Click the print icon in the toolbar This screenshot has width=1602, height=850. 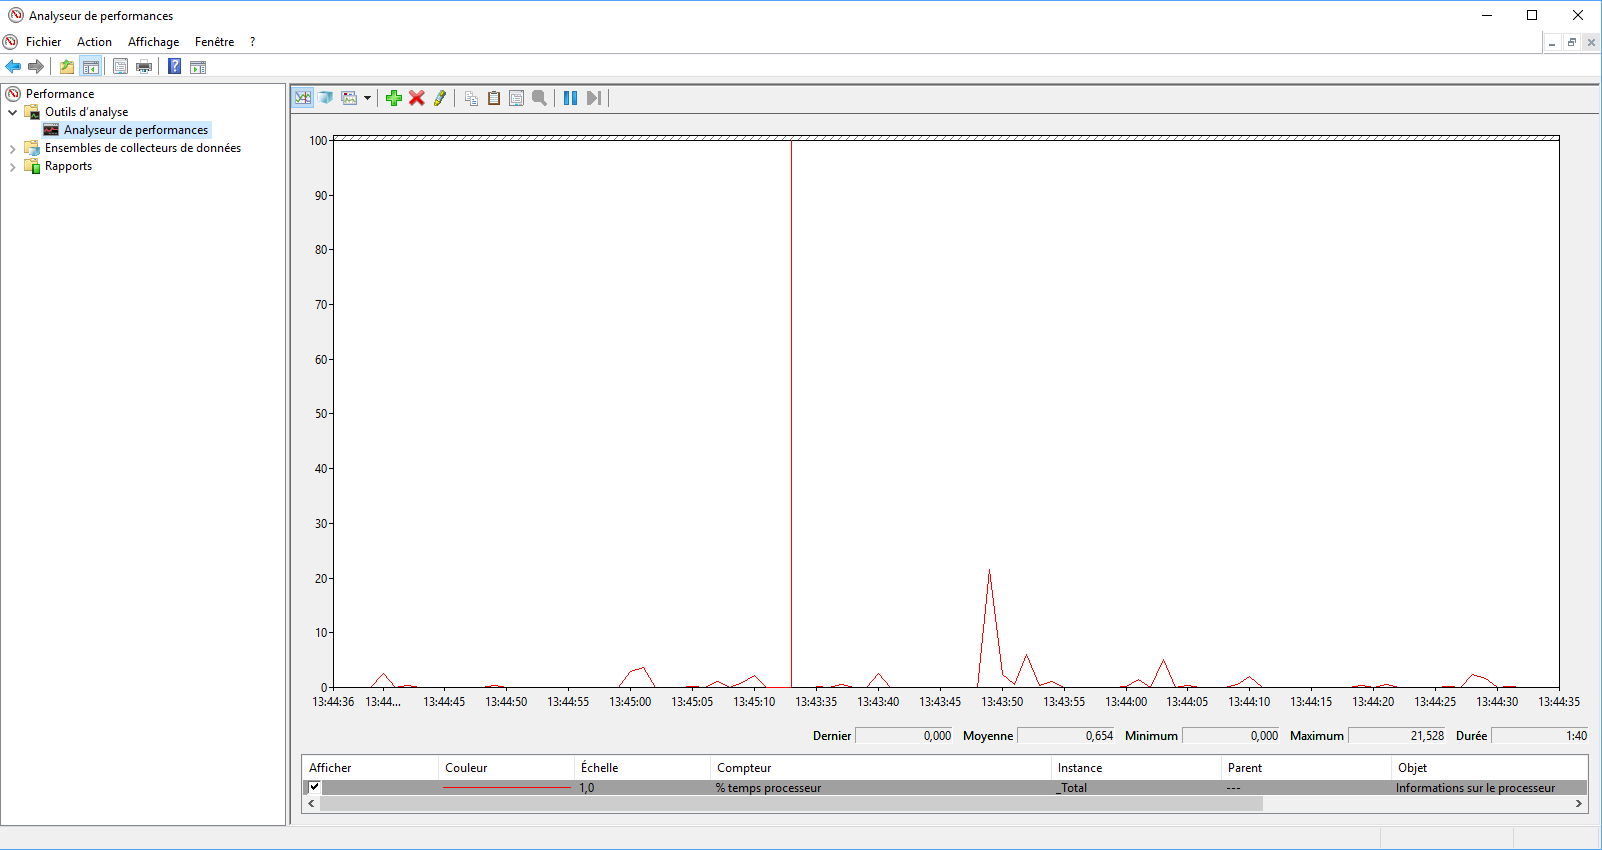[x=144, y=67]
